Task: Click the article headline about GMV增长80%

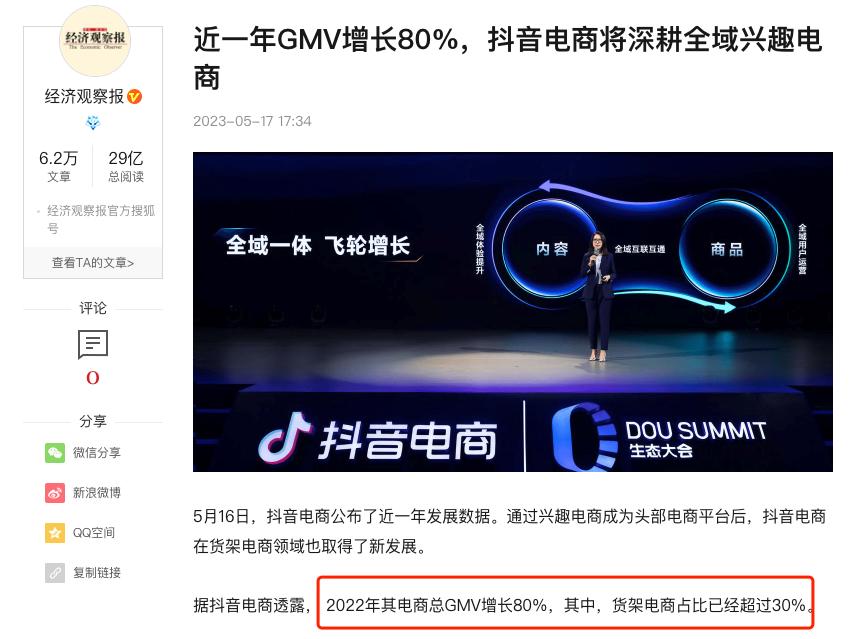Action: tap(508, 58)
